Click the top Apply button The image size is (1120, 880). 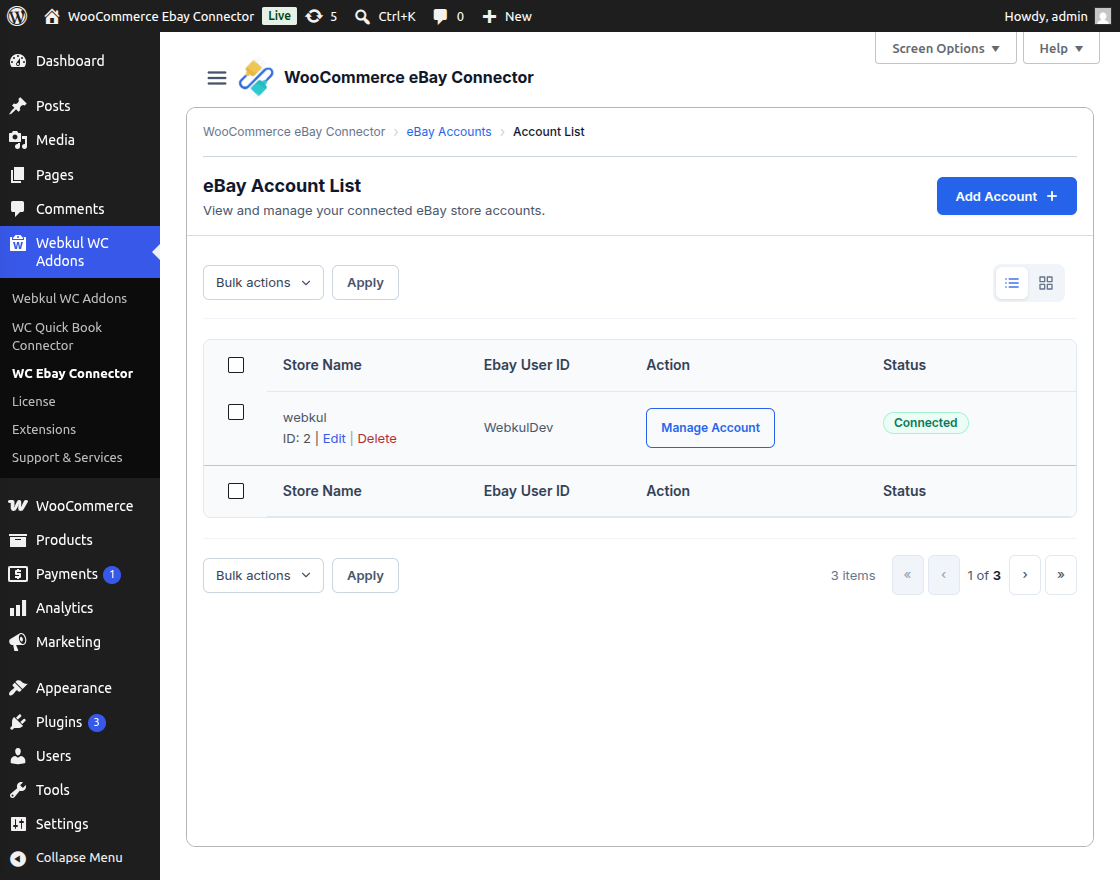point(365,283)
